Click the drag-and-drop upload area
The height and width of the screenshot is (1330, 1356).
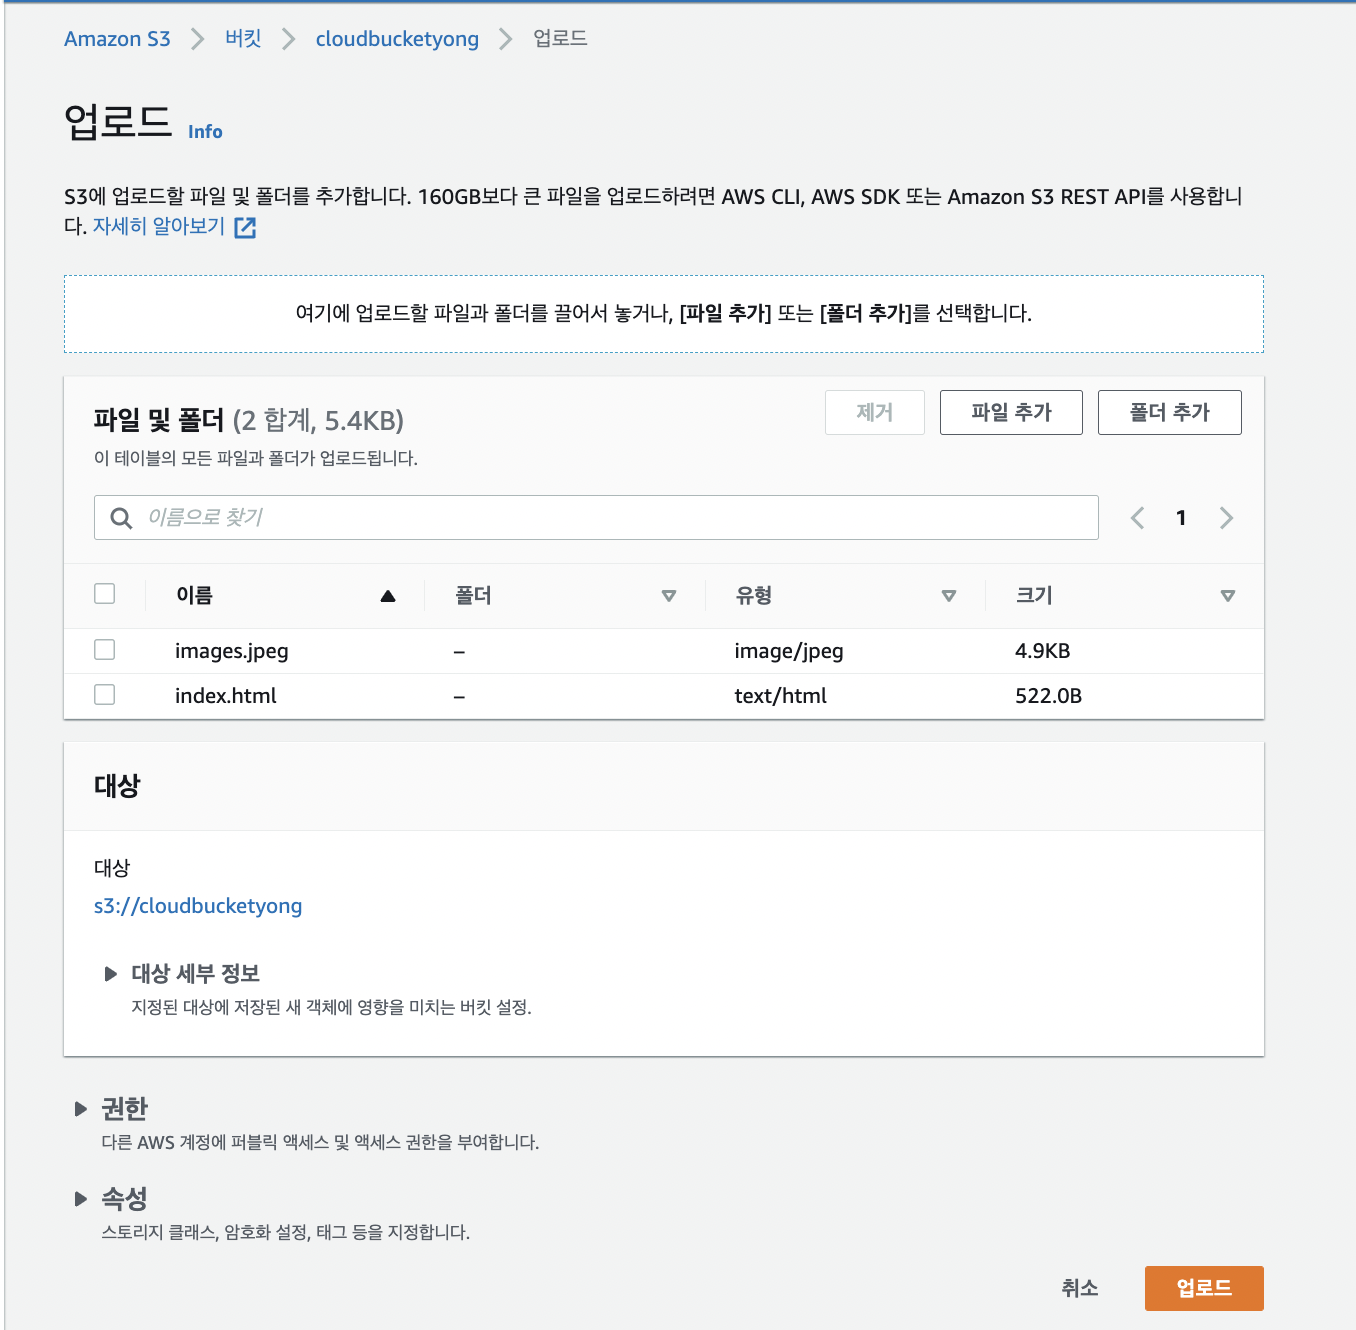[x=664, y=314]
